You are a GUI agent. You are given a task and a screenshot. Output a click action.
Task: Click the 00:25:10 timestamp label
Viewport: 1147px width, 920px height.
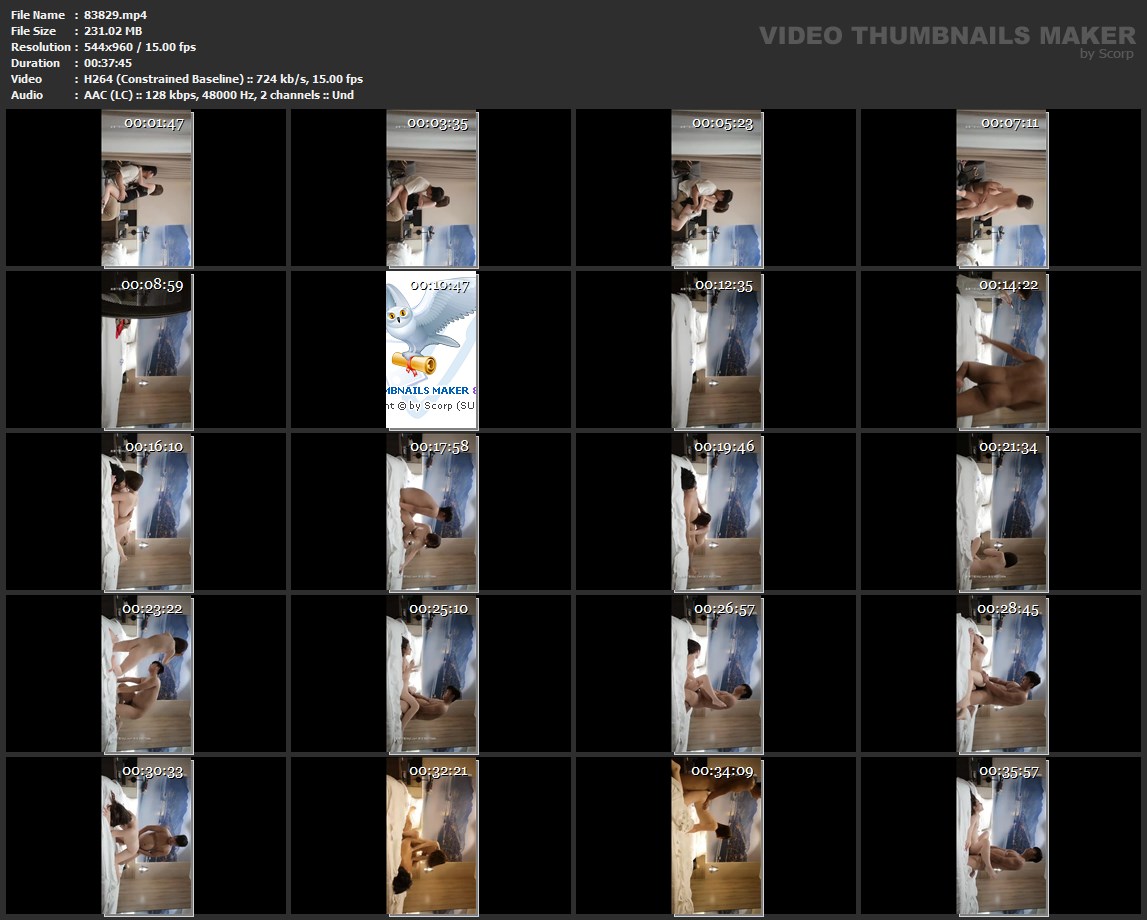click(x=438, y=608)
